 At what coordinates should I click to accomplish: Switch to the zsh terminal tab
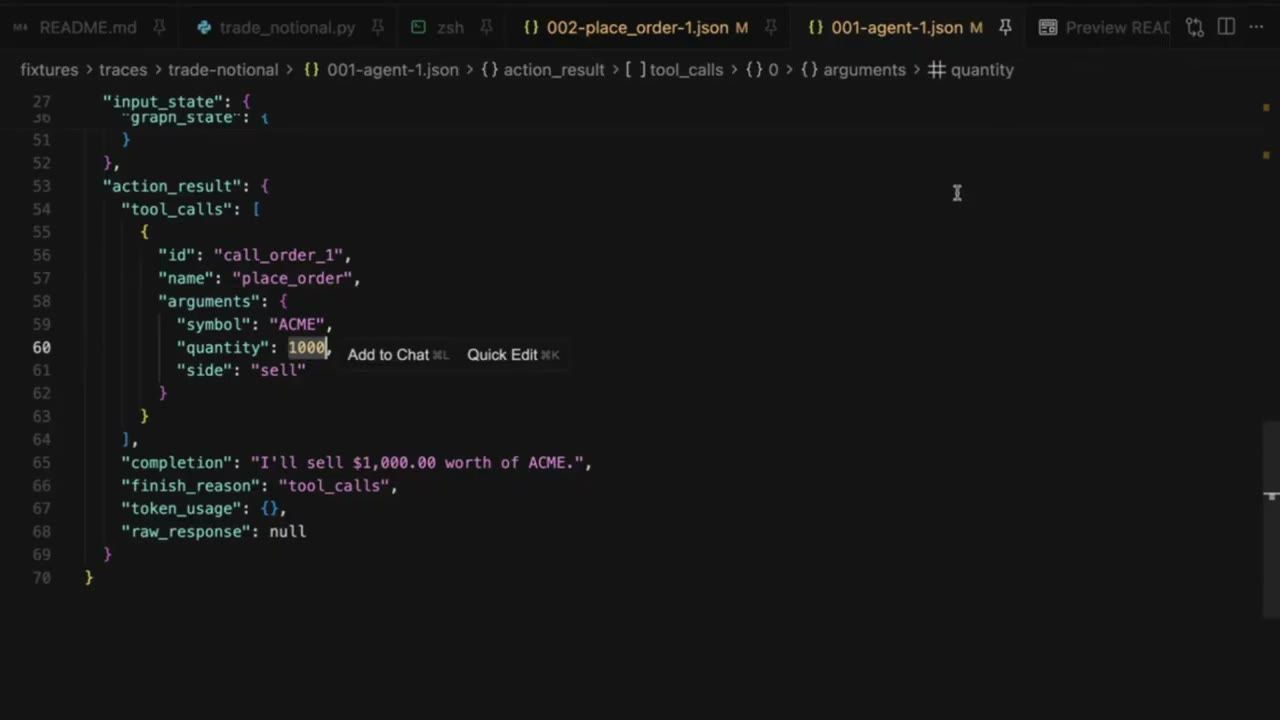coord(451,27)
